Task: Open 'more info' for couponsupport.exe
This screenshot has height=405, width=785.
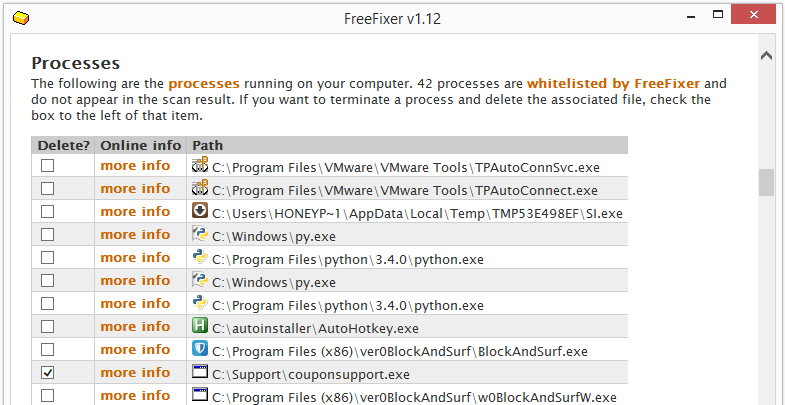Action: pos(135,372)
